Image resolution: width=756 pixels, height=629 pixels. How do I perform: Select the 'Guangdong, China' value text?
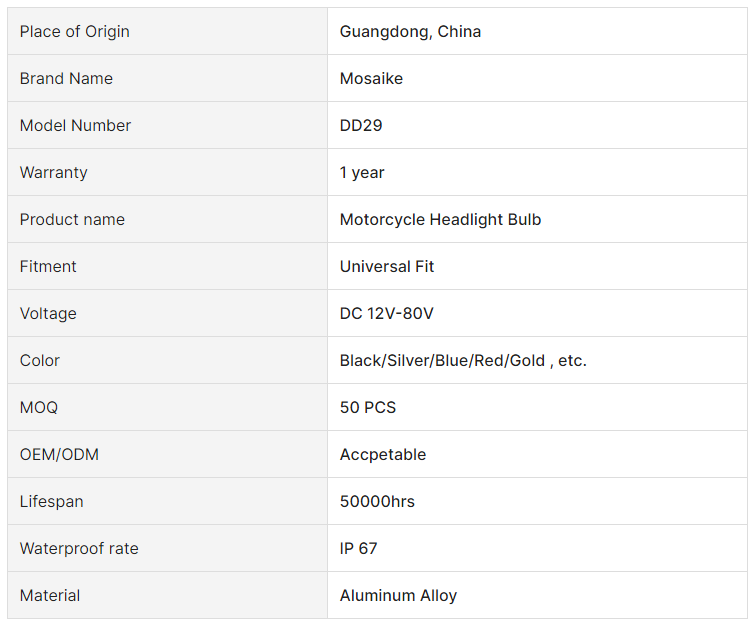click(x=410, y=31)
